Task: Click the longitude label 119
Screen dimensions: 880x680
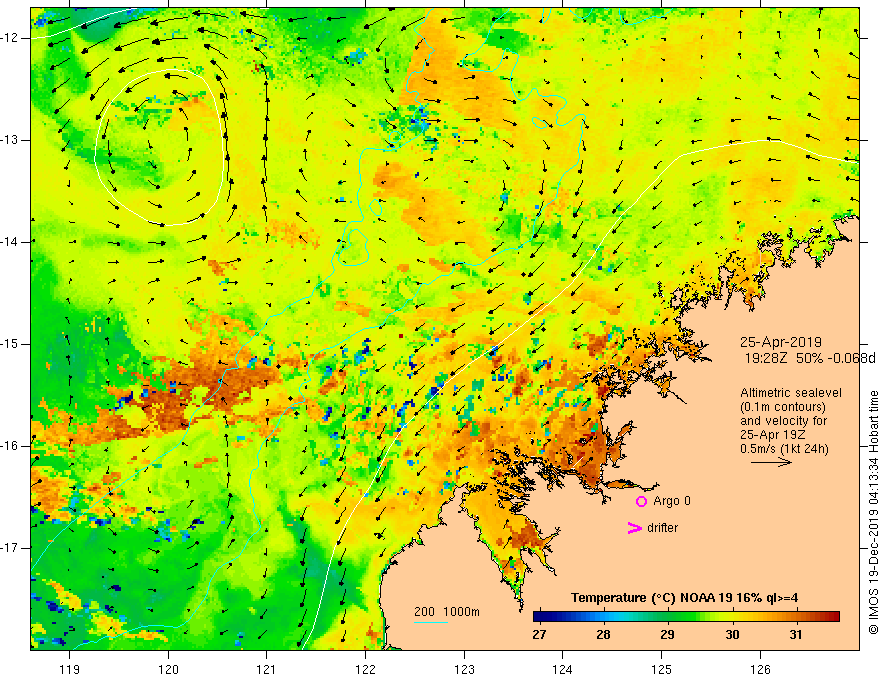Action: 70,669
